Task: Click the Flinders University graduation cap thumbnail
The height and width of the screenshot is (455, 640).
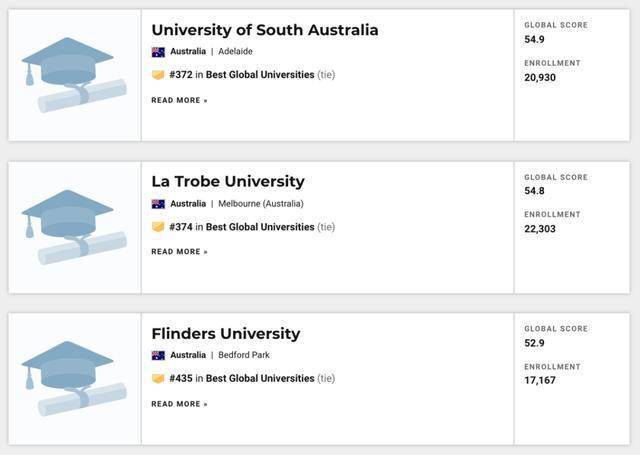Action: tap(74, 379)
